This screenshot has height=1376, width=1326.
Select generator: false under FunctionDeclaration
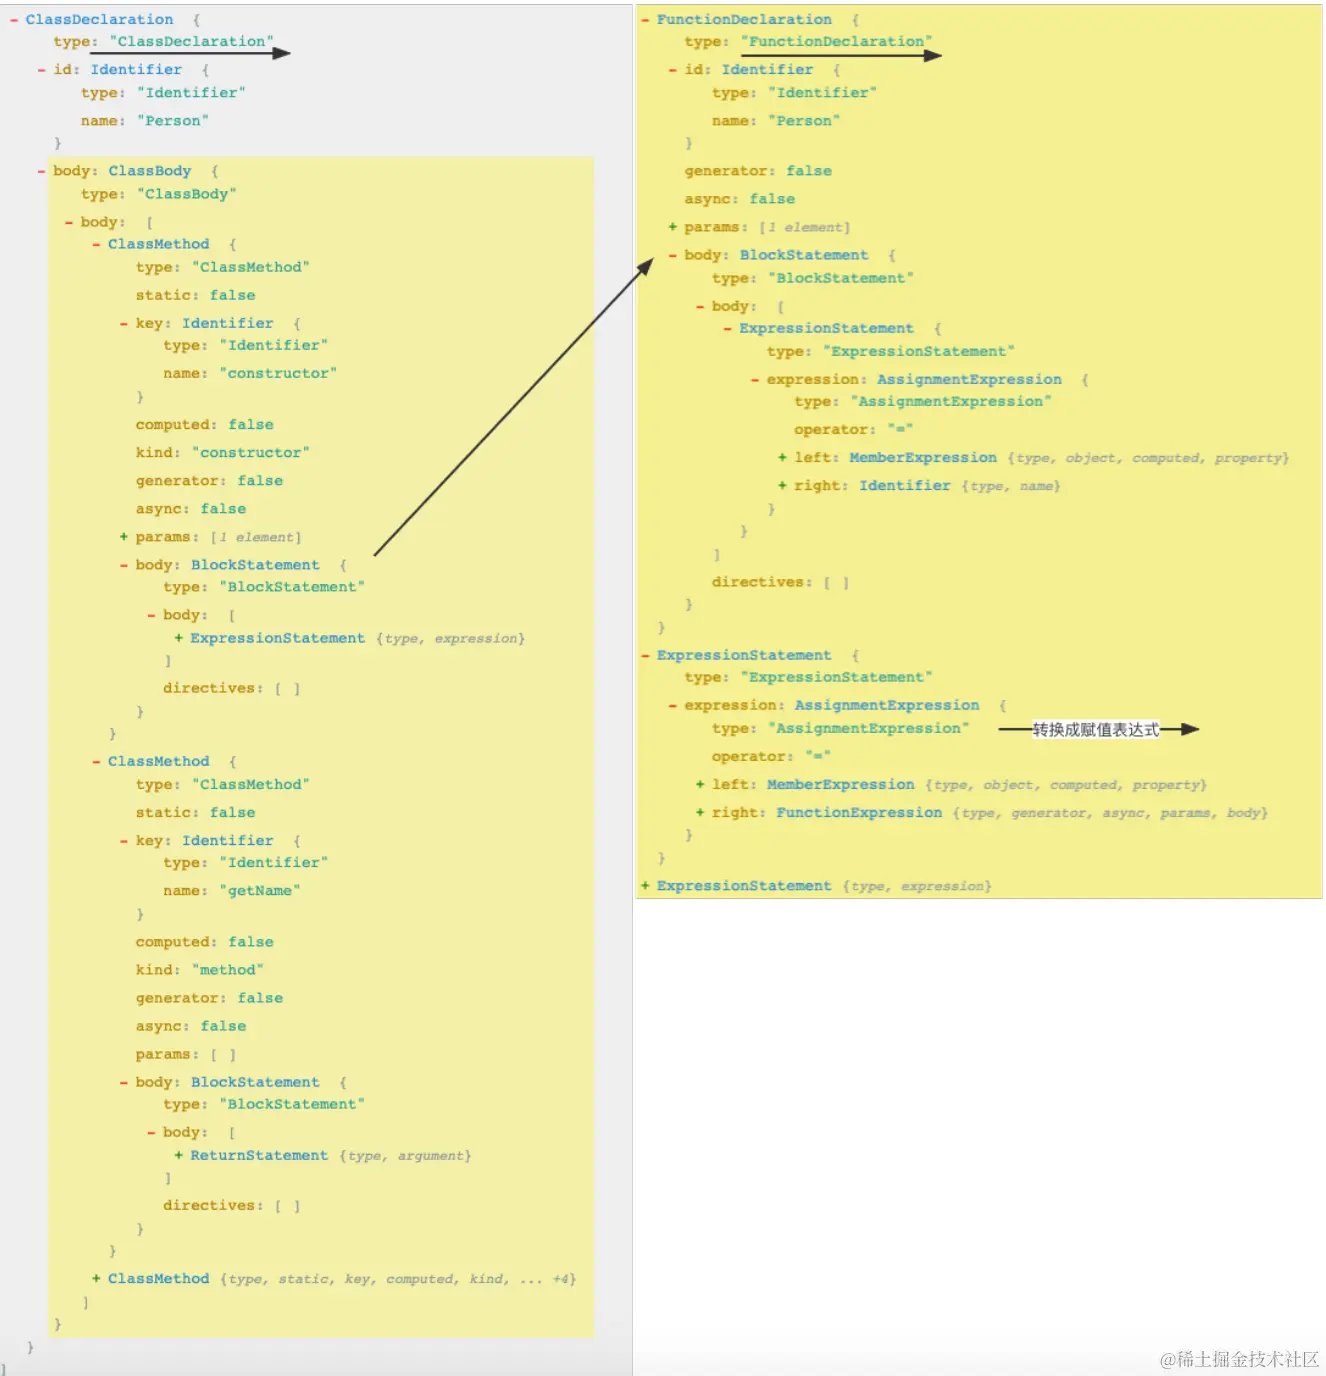pyautogui.click(x=758, y=171)
